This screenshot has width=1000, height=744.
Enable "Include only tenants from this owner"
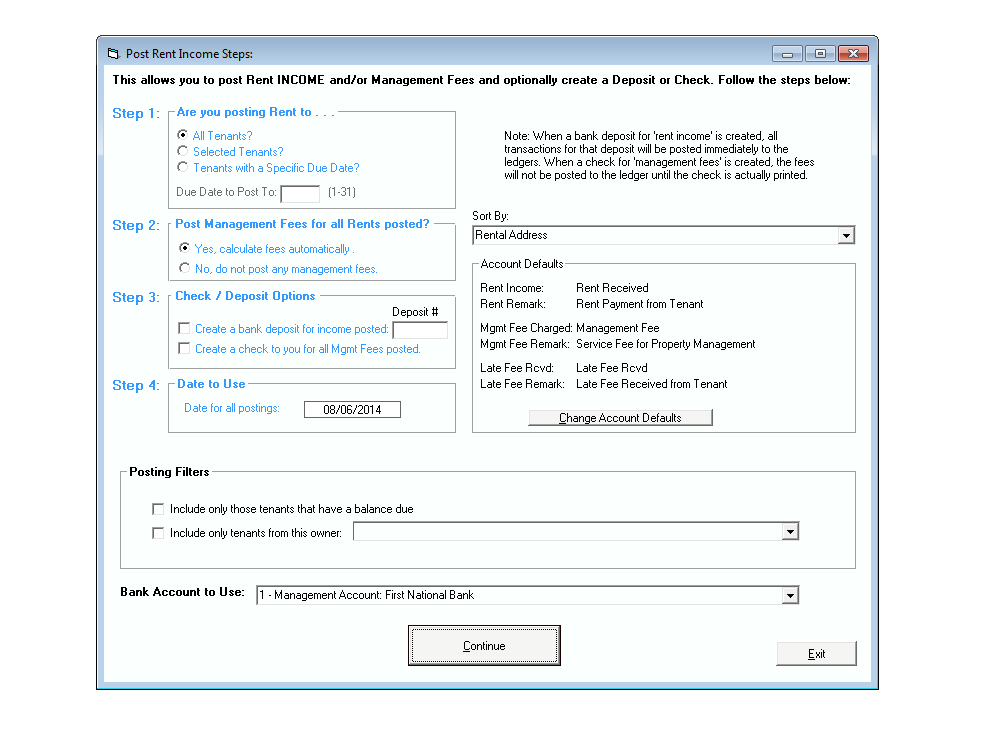[158, 531]
